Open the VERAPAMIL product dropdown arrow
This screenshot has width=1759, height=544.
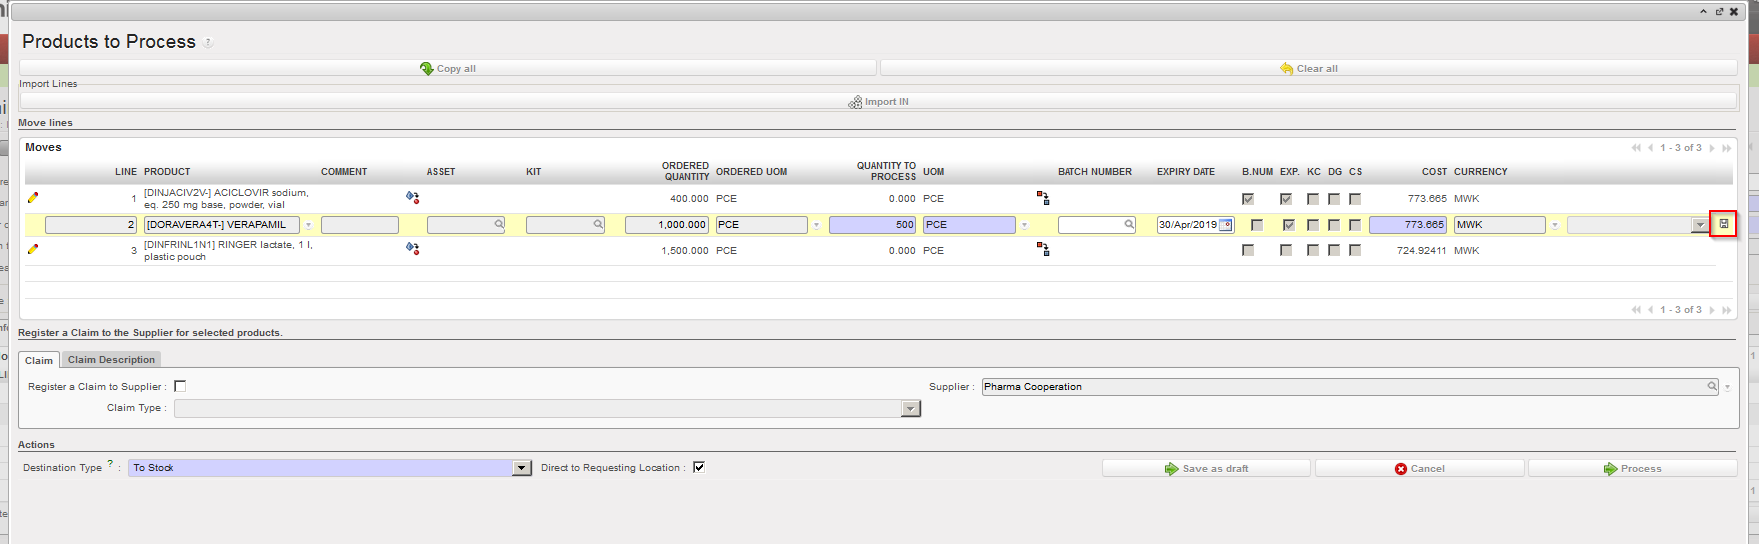tap(308, 225)
